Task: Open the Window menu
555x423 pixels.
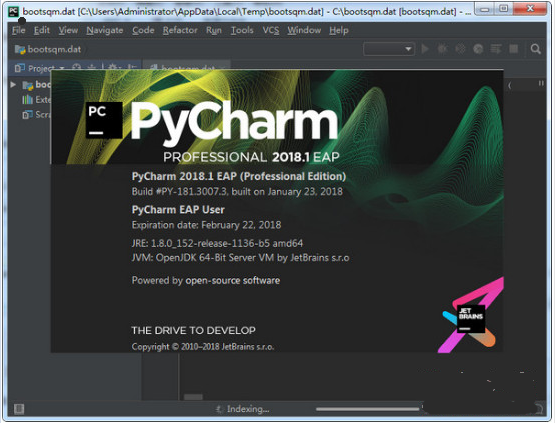Action: [x=304, y=30]
